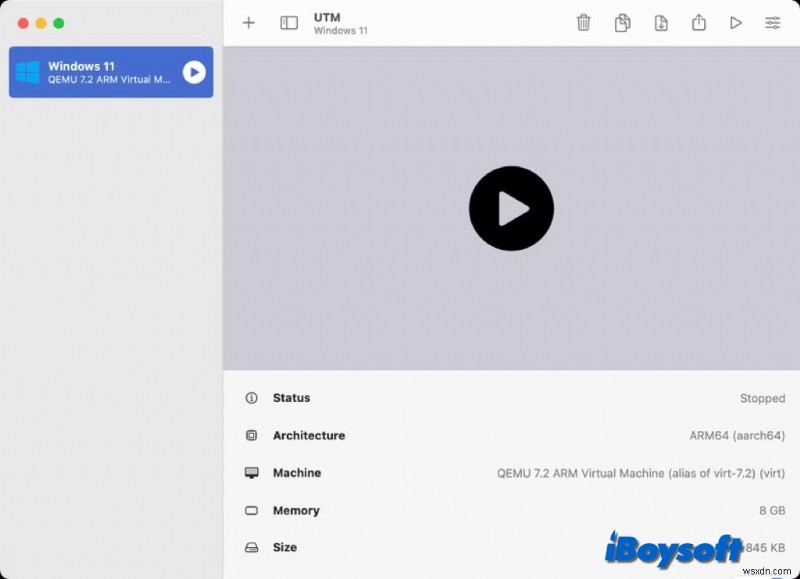The height and width of the screenshot is (579, 800).
Task: Minimize the window with yellow button
Action: click(41, 23)
